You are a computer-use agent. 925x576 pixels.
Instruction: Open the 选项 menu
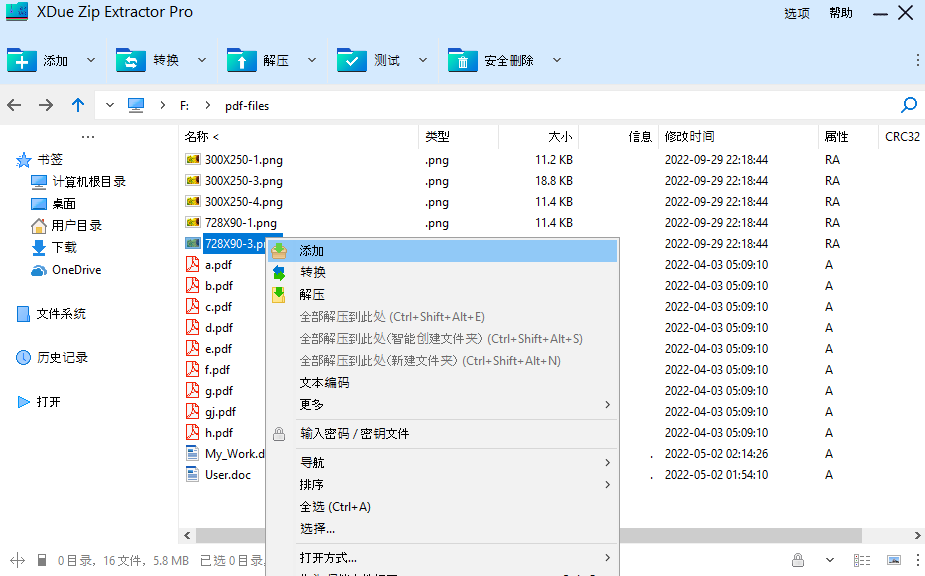(x=797, y=14)
